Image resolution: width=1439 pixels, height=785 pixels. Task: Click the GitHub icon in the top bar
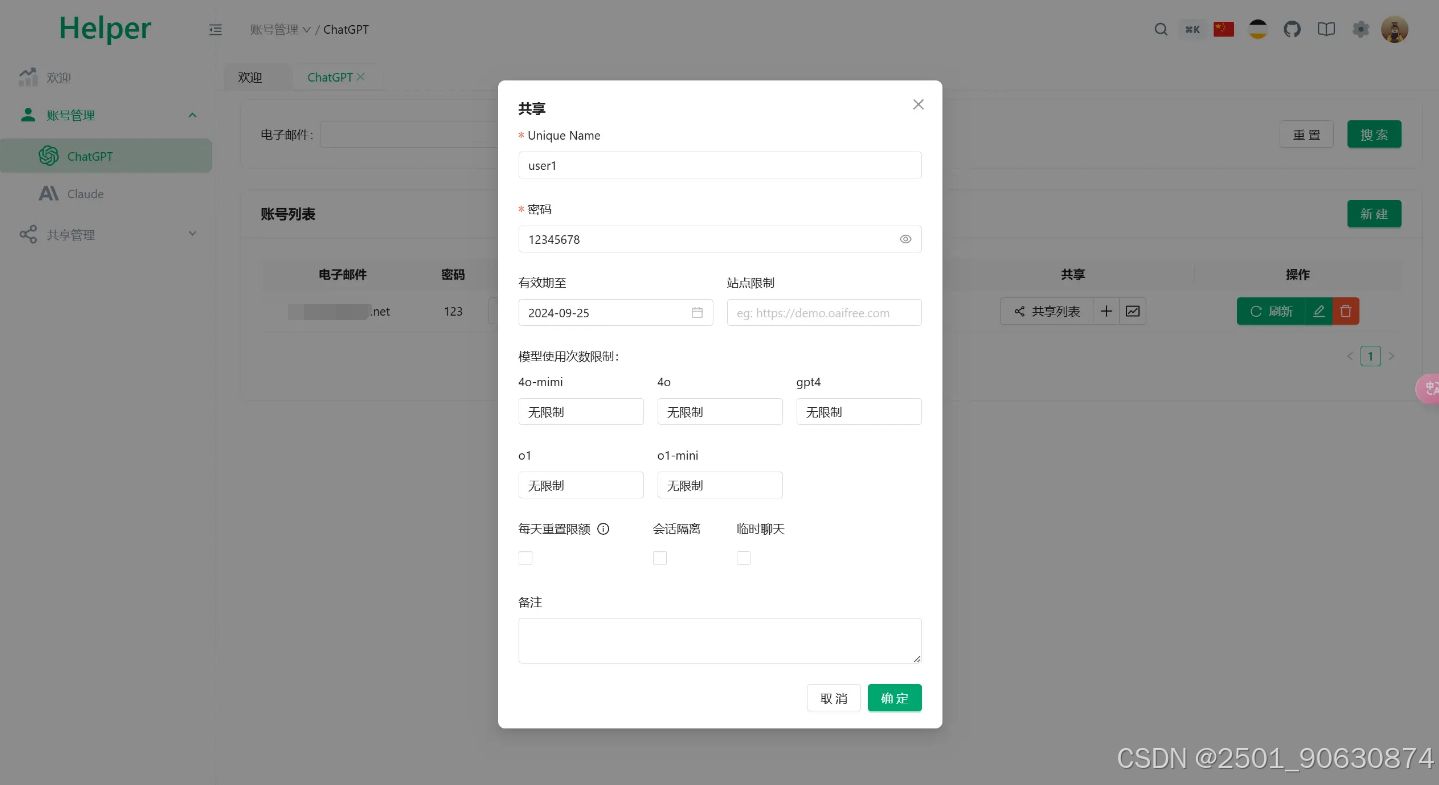[x=1291, y=29]
